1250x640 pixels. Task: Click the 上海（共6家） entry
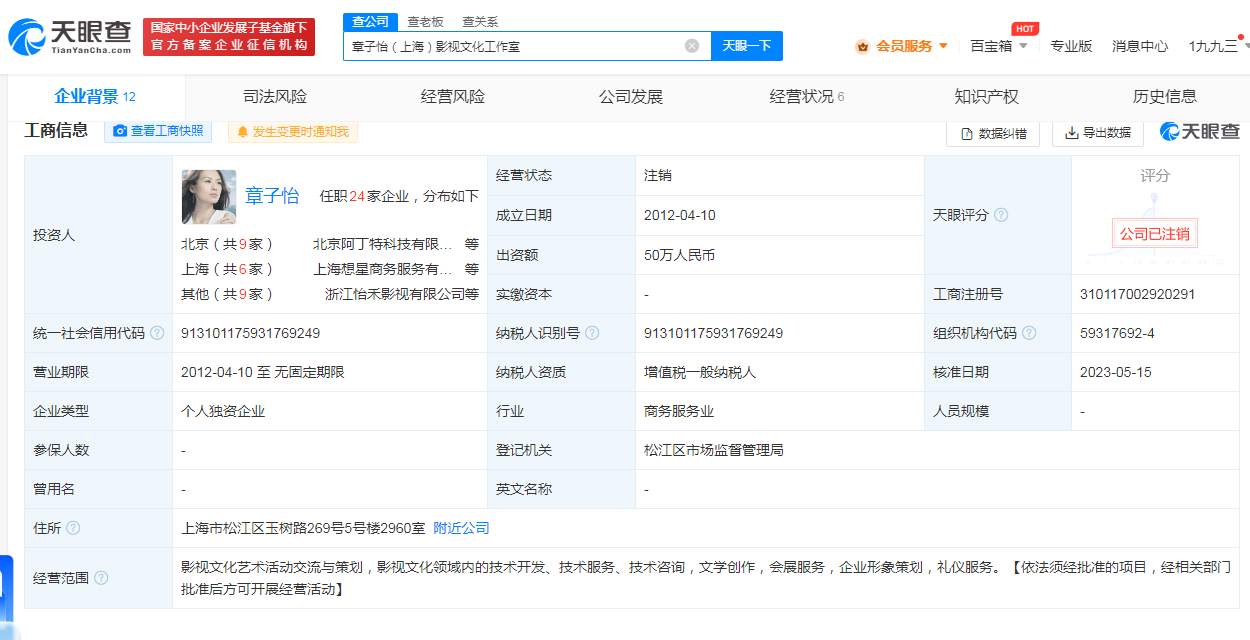click(227, 269)
